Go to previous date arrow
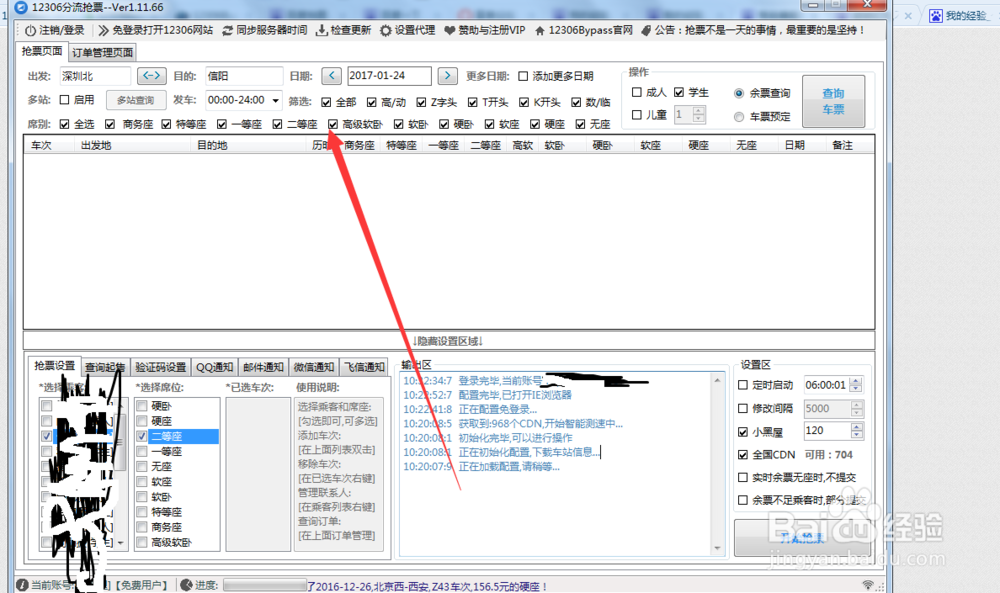The width and height of the screenshot is (1000, 593). (331, 76)
